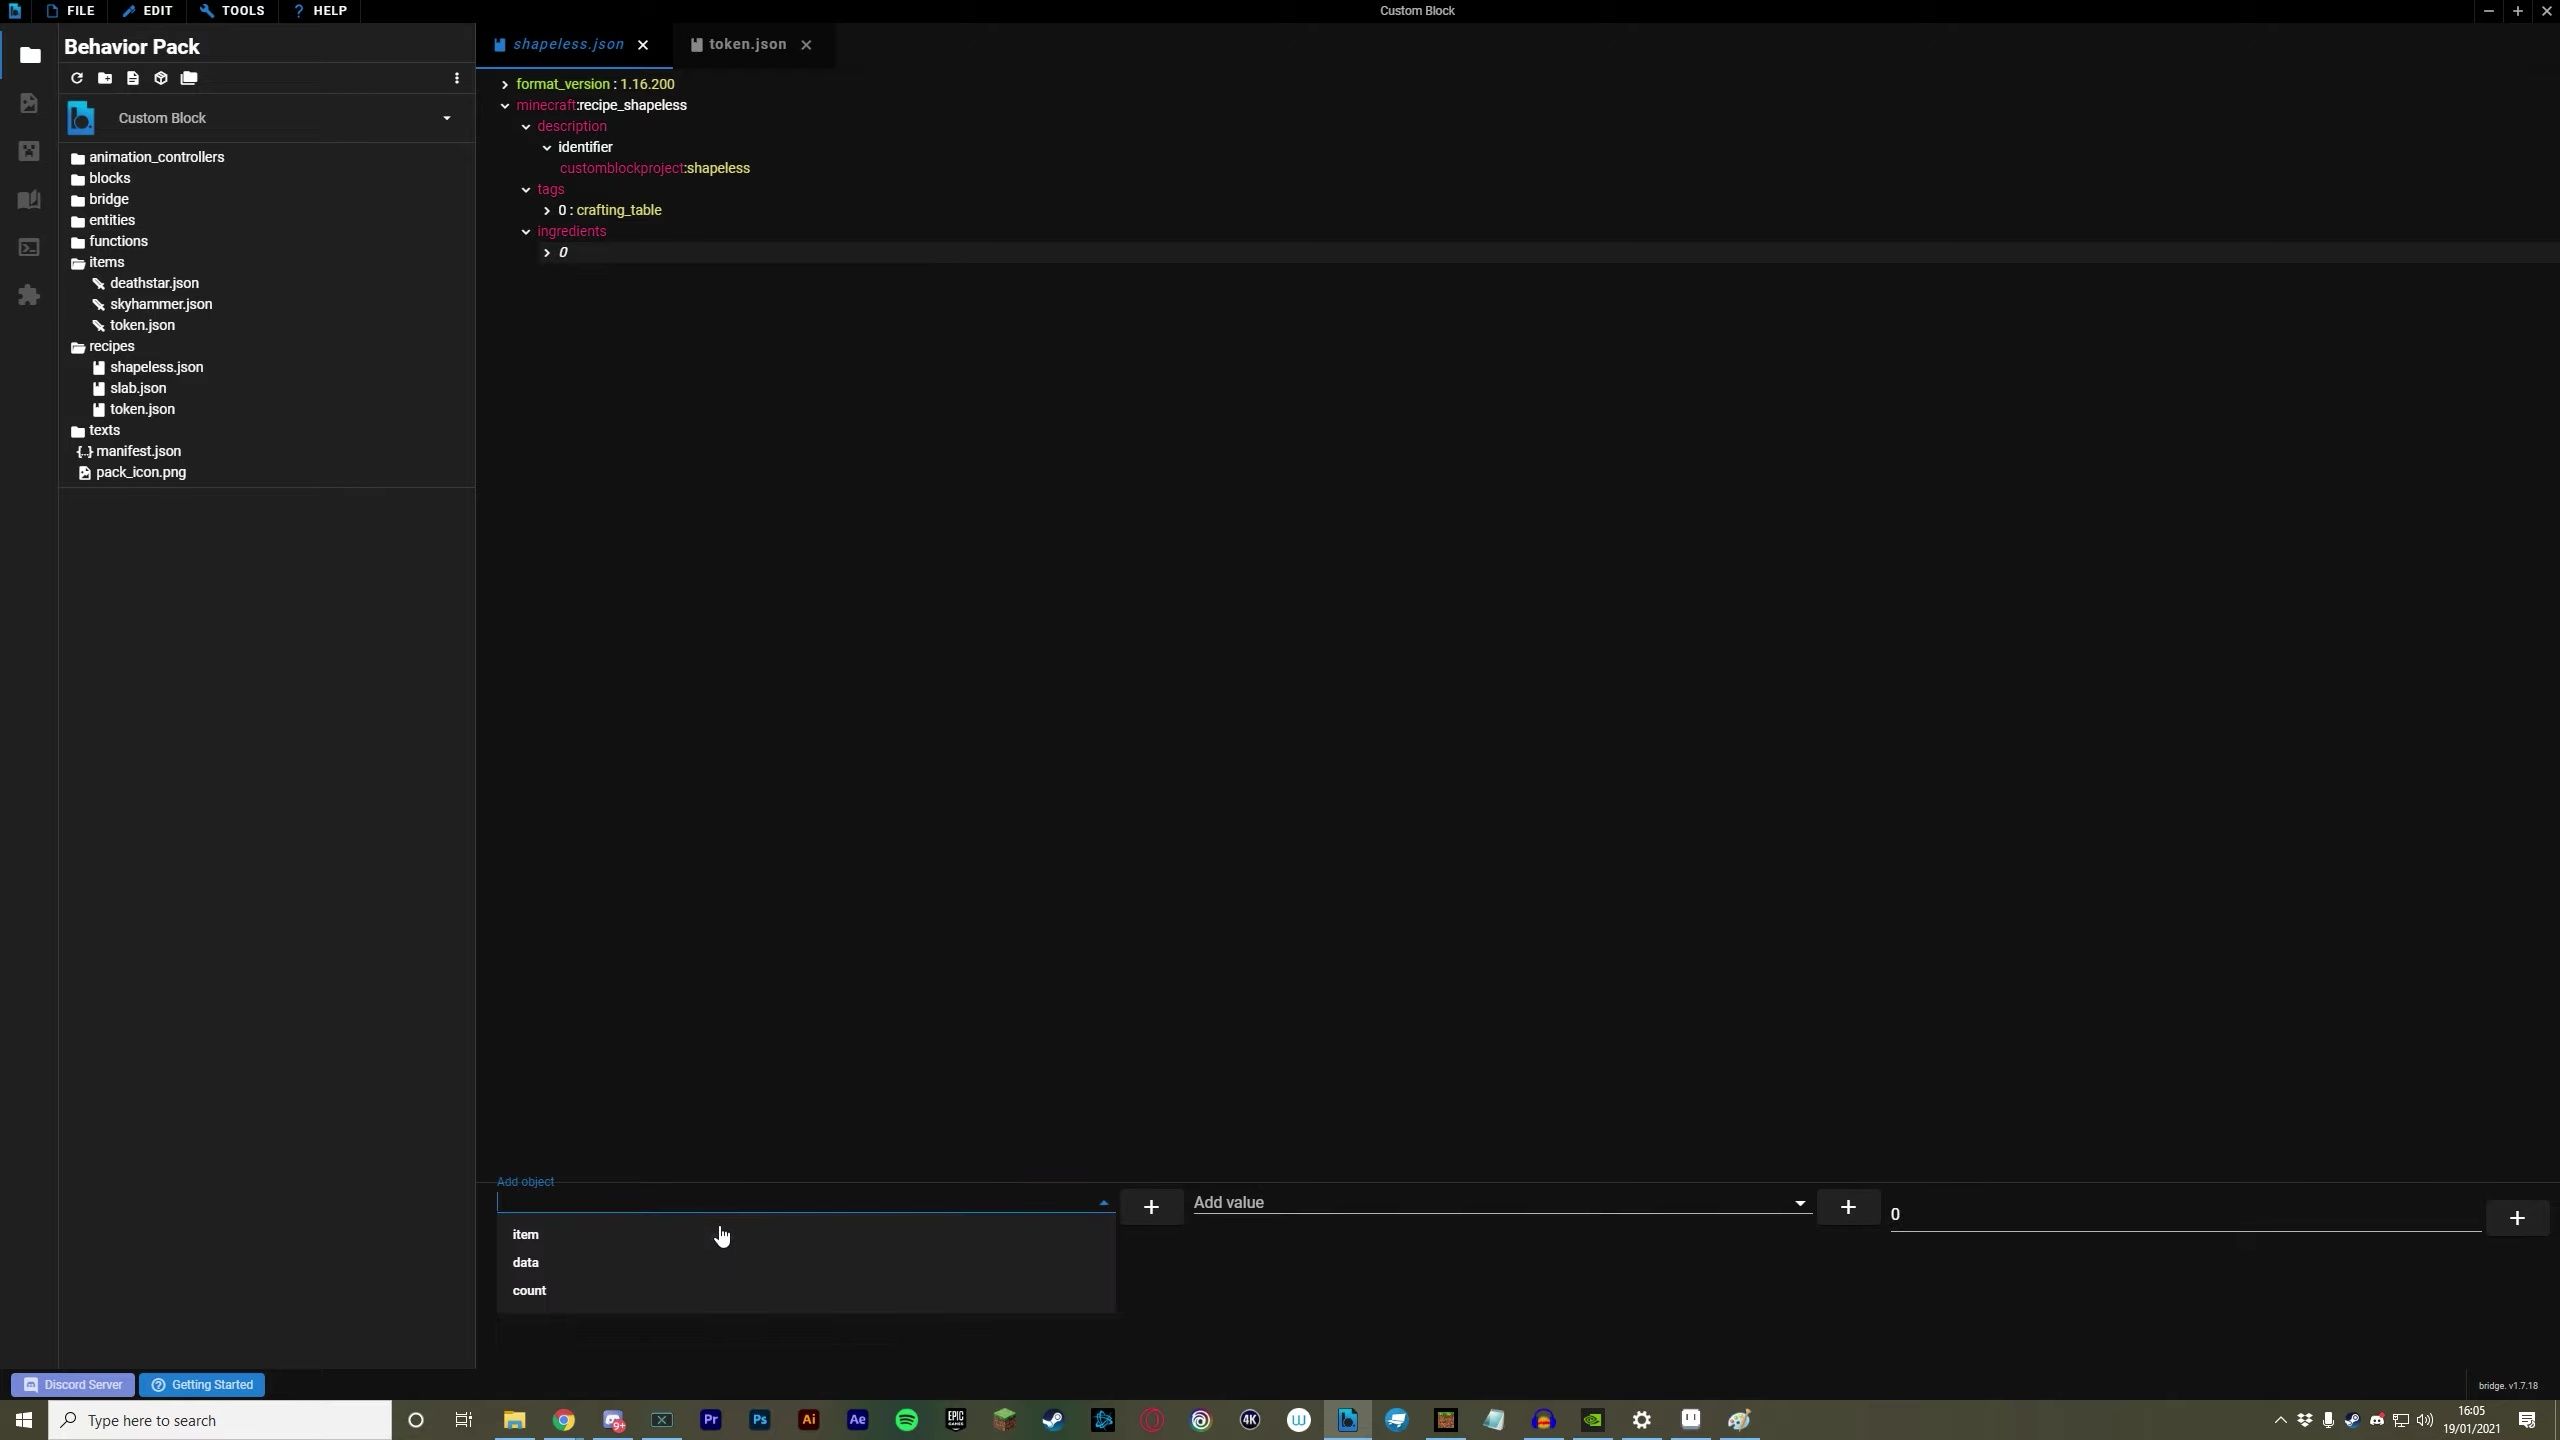This screenshot has width=2560, height=1440.
Task: Collapse the identifier node
Action: (x=547, y=148)
